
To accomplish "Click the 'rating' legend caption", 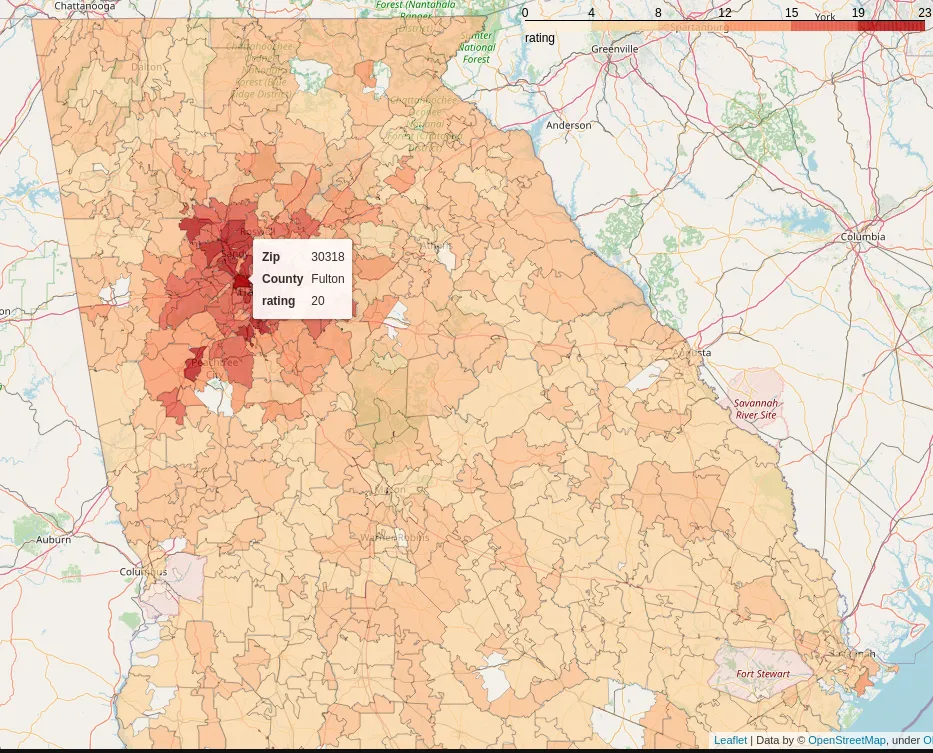I will [x=540, y=38].
